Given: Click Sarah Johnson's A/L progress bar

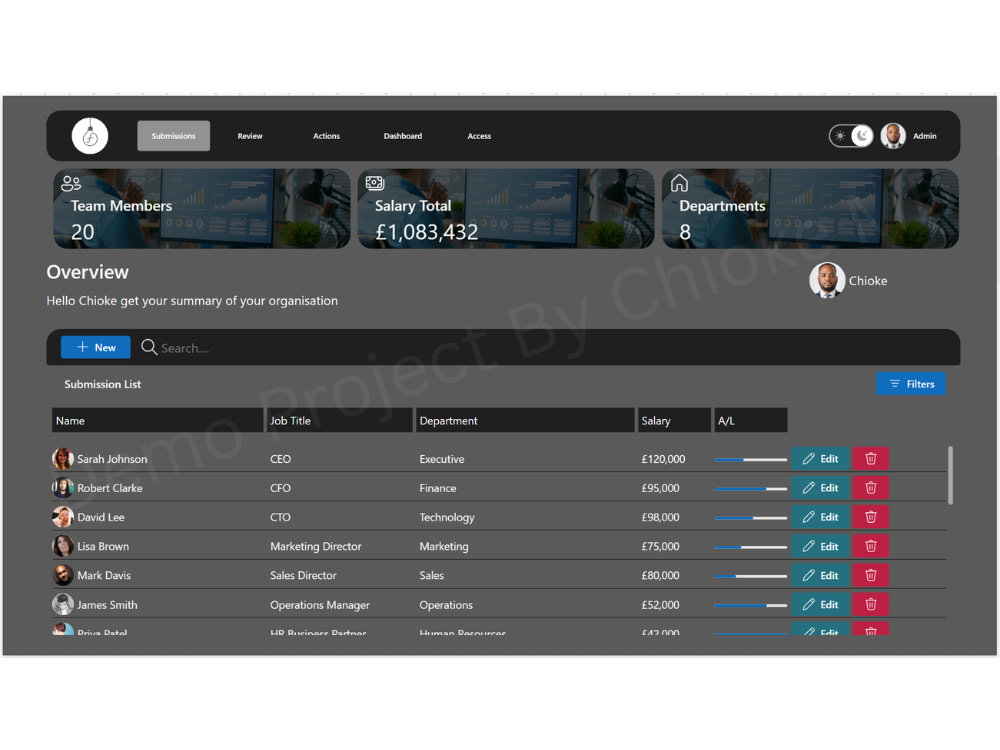Looking at the screenshot, I should click(x=751, y=459).
